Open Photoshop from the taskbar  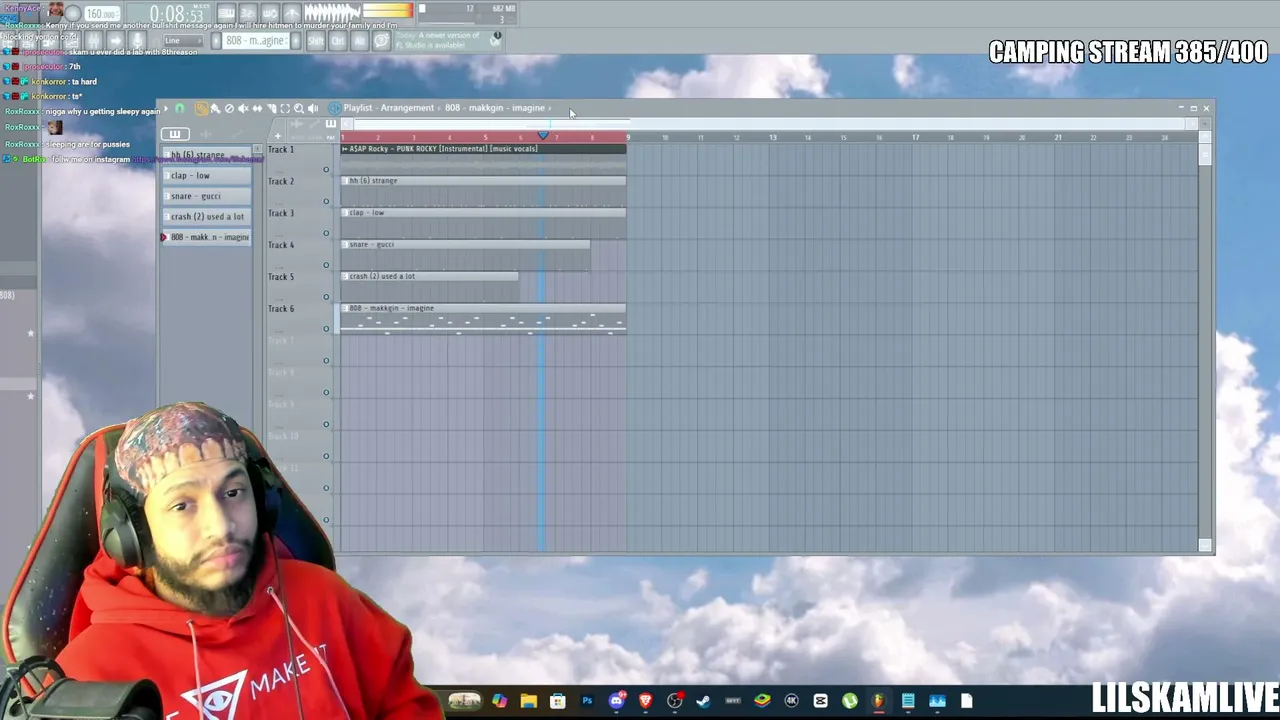pos(587,701)
